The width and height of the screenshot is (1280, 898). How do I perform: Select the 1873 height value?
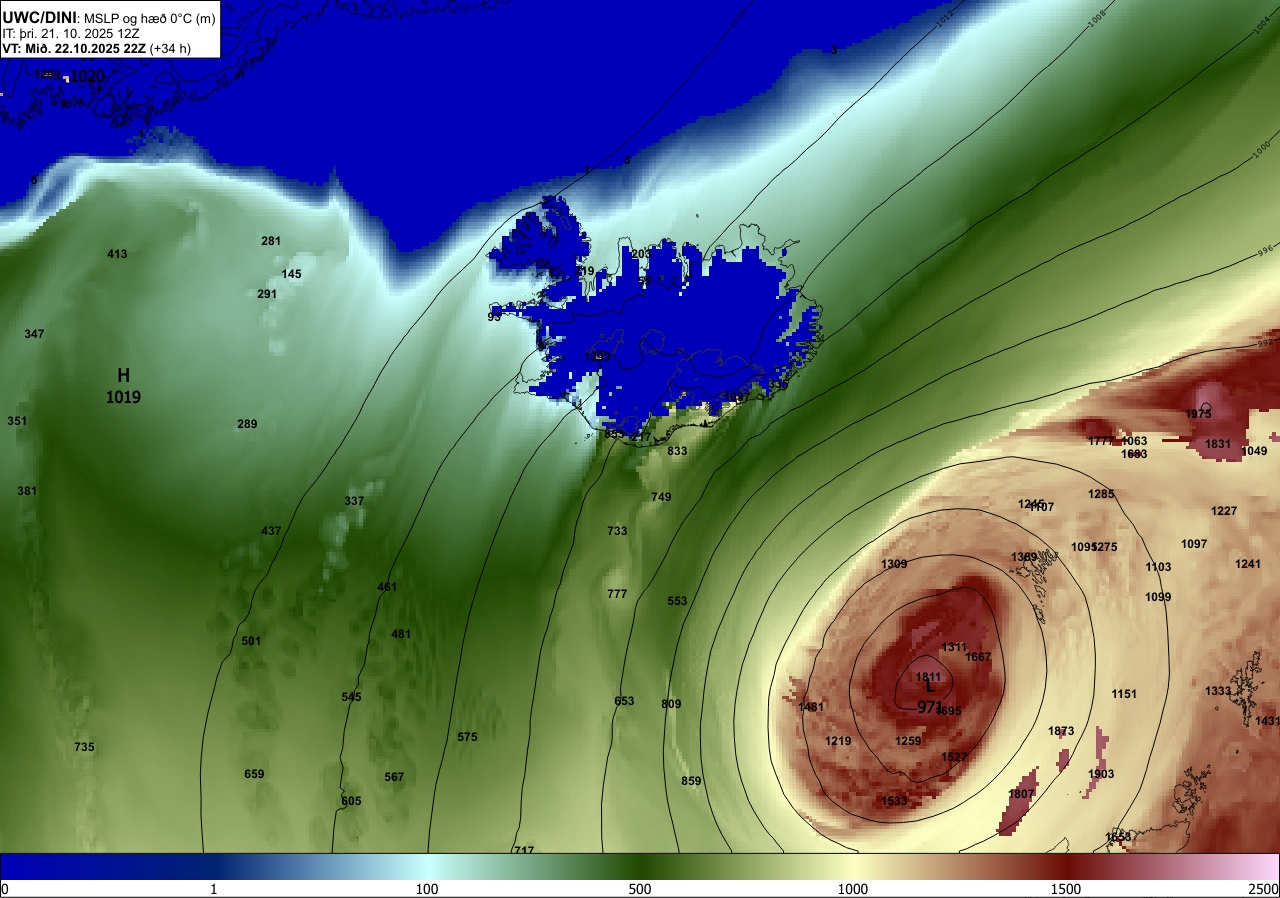click(x=1061, y=731)
